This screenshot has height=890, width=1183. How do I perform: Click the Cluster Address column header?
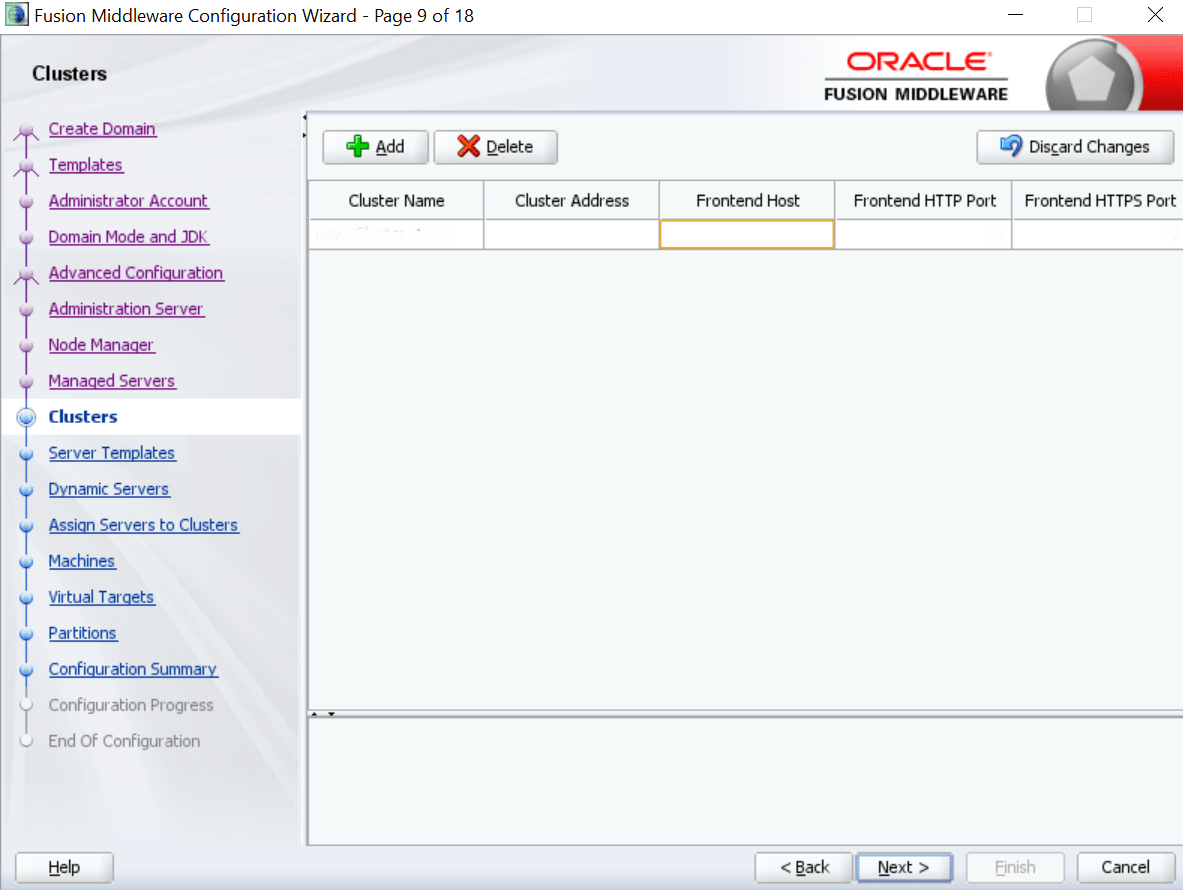point(572,201)
